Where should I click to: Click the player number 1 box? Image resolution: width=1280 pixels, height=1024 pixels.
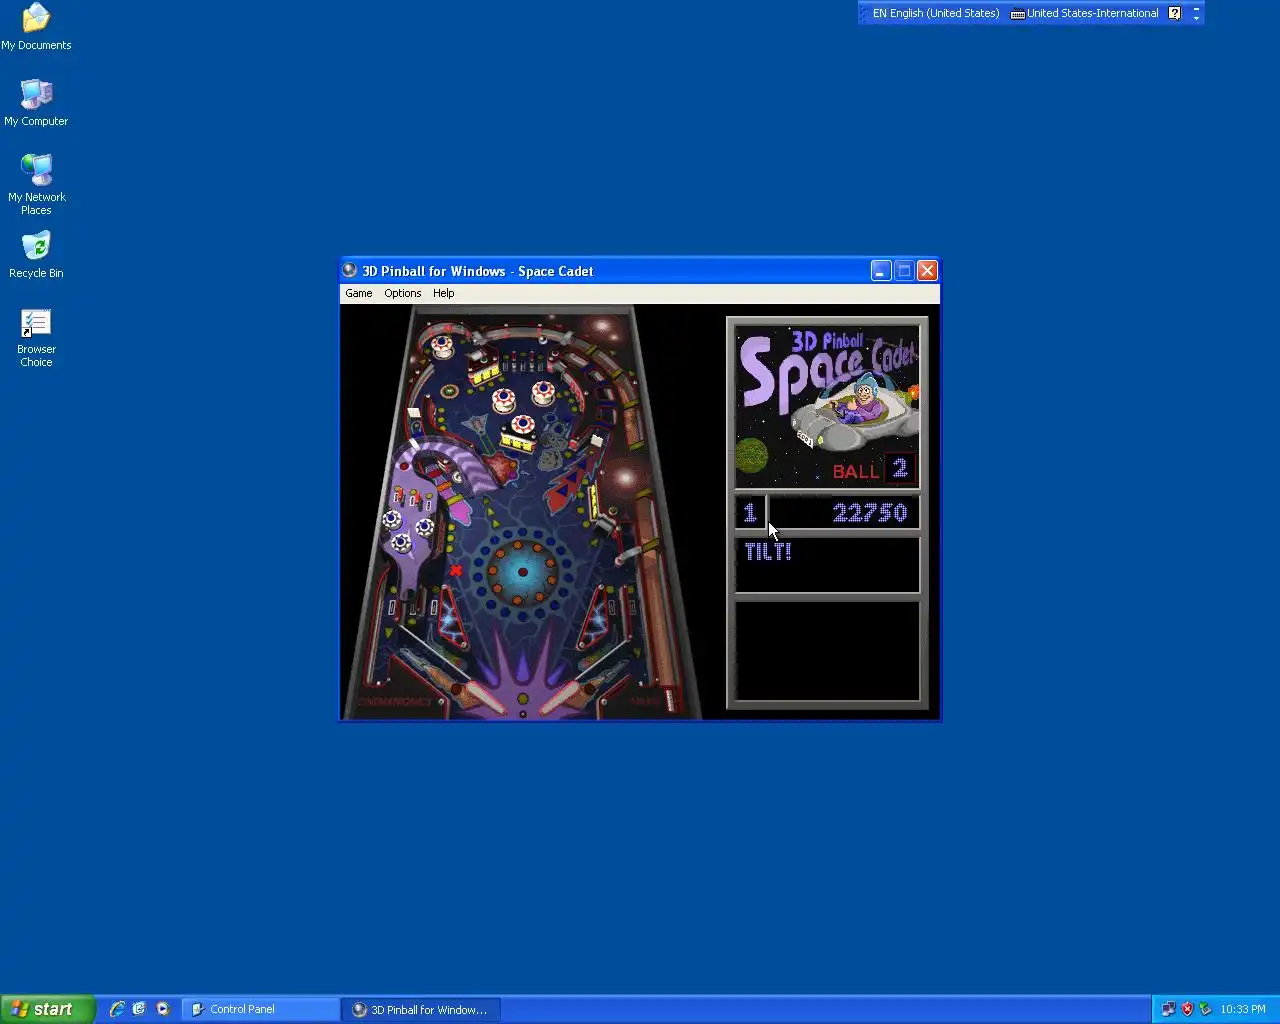coord(750,513)
